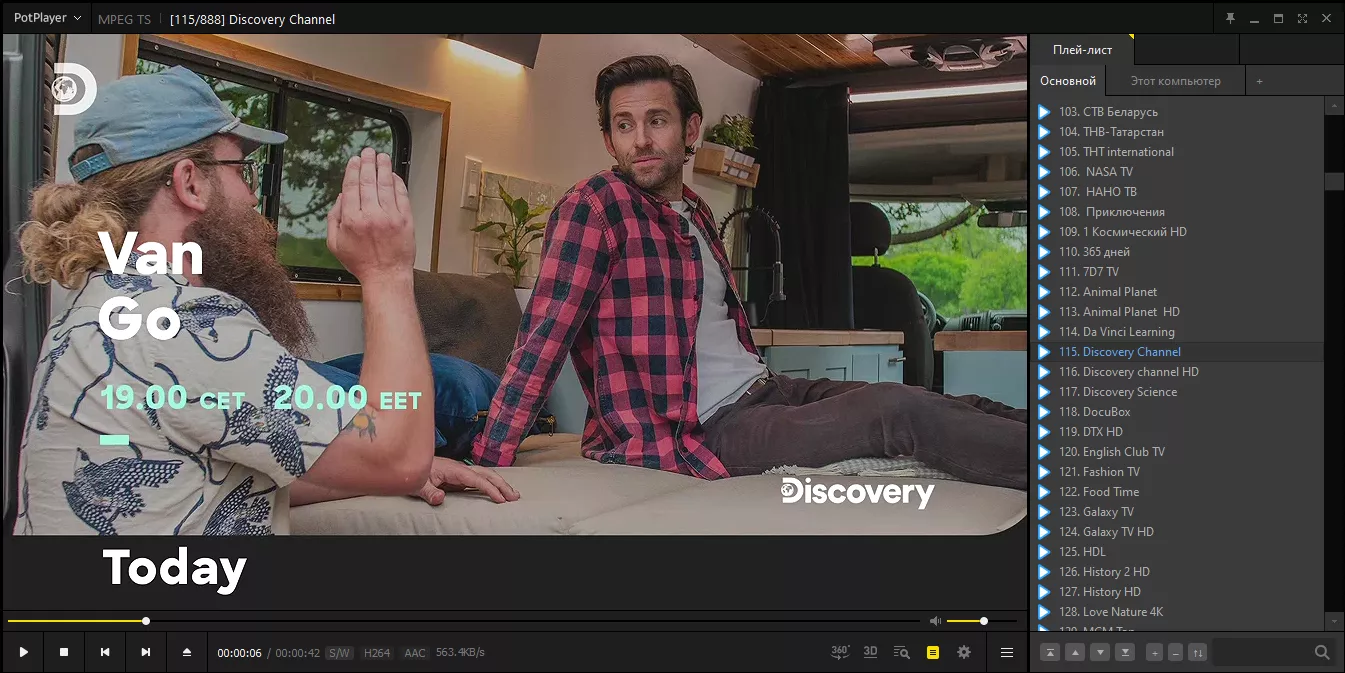Mute audio with the speaker icon

pyautogui.click(x=935, y=621)
